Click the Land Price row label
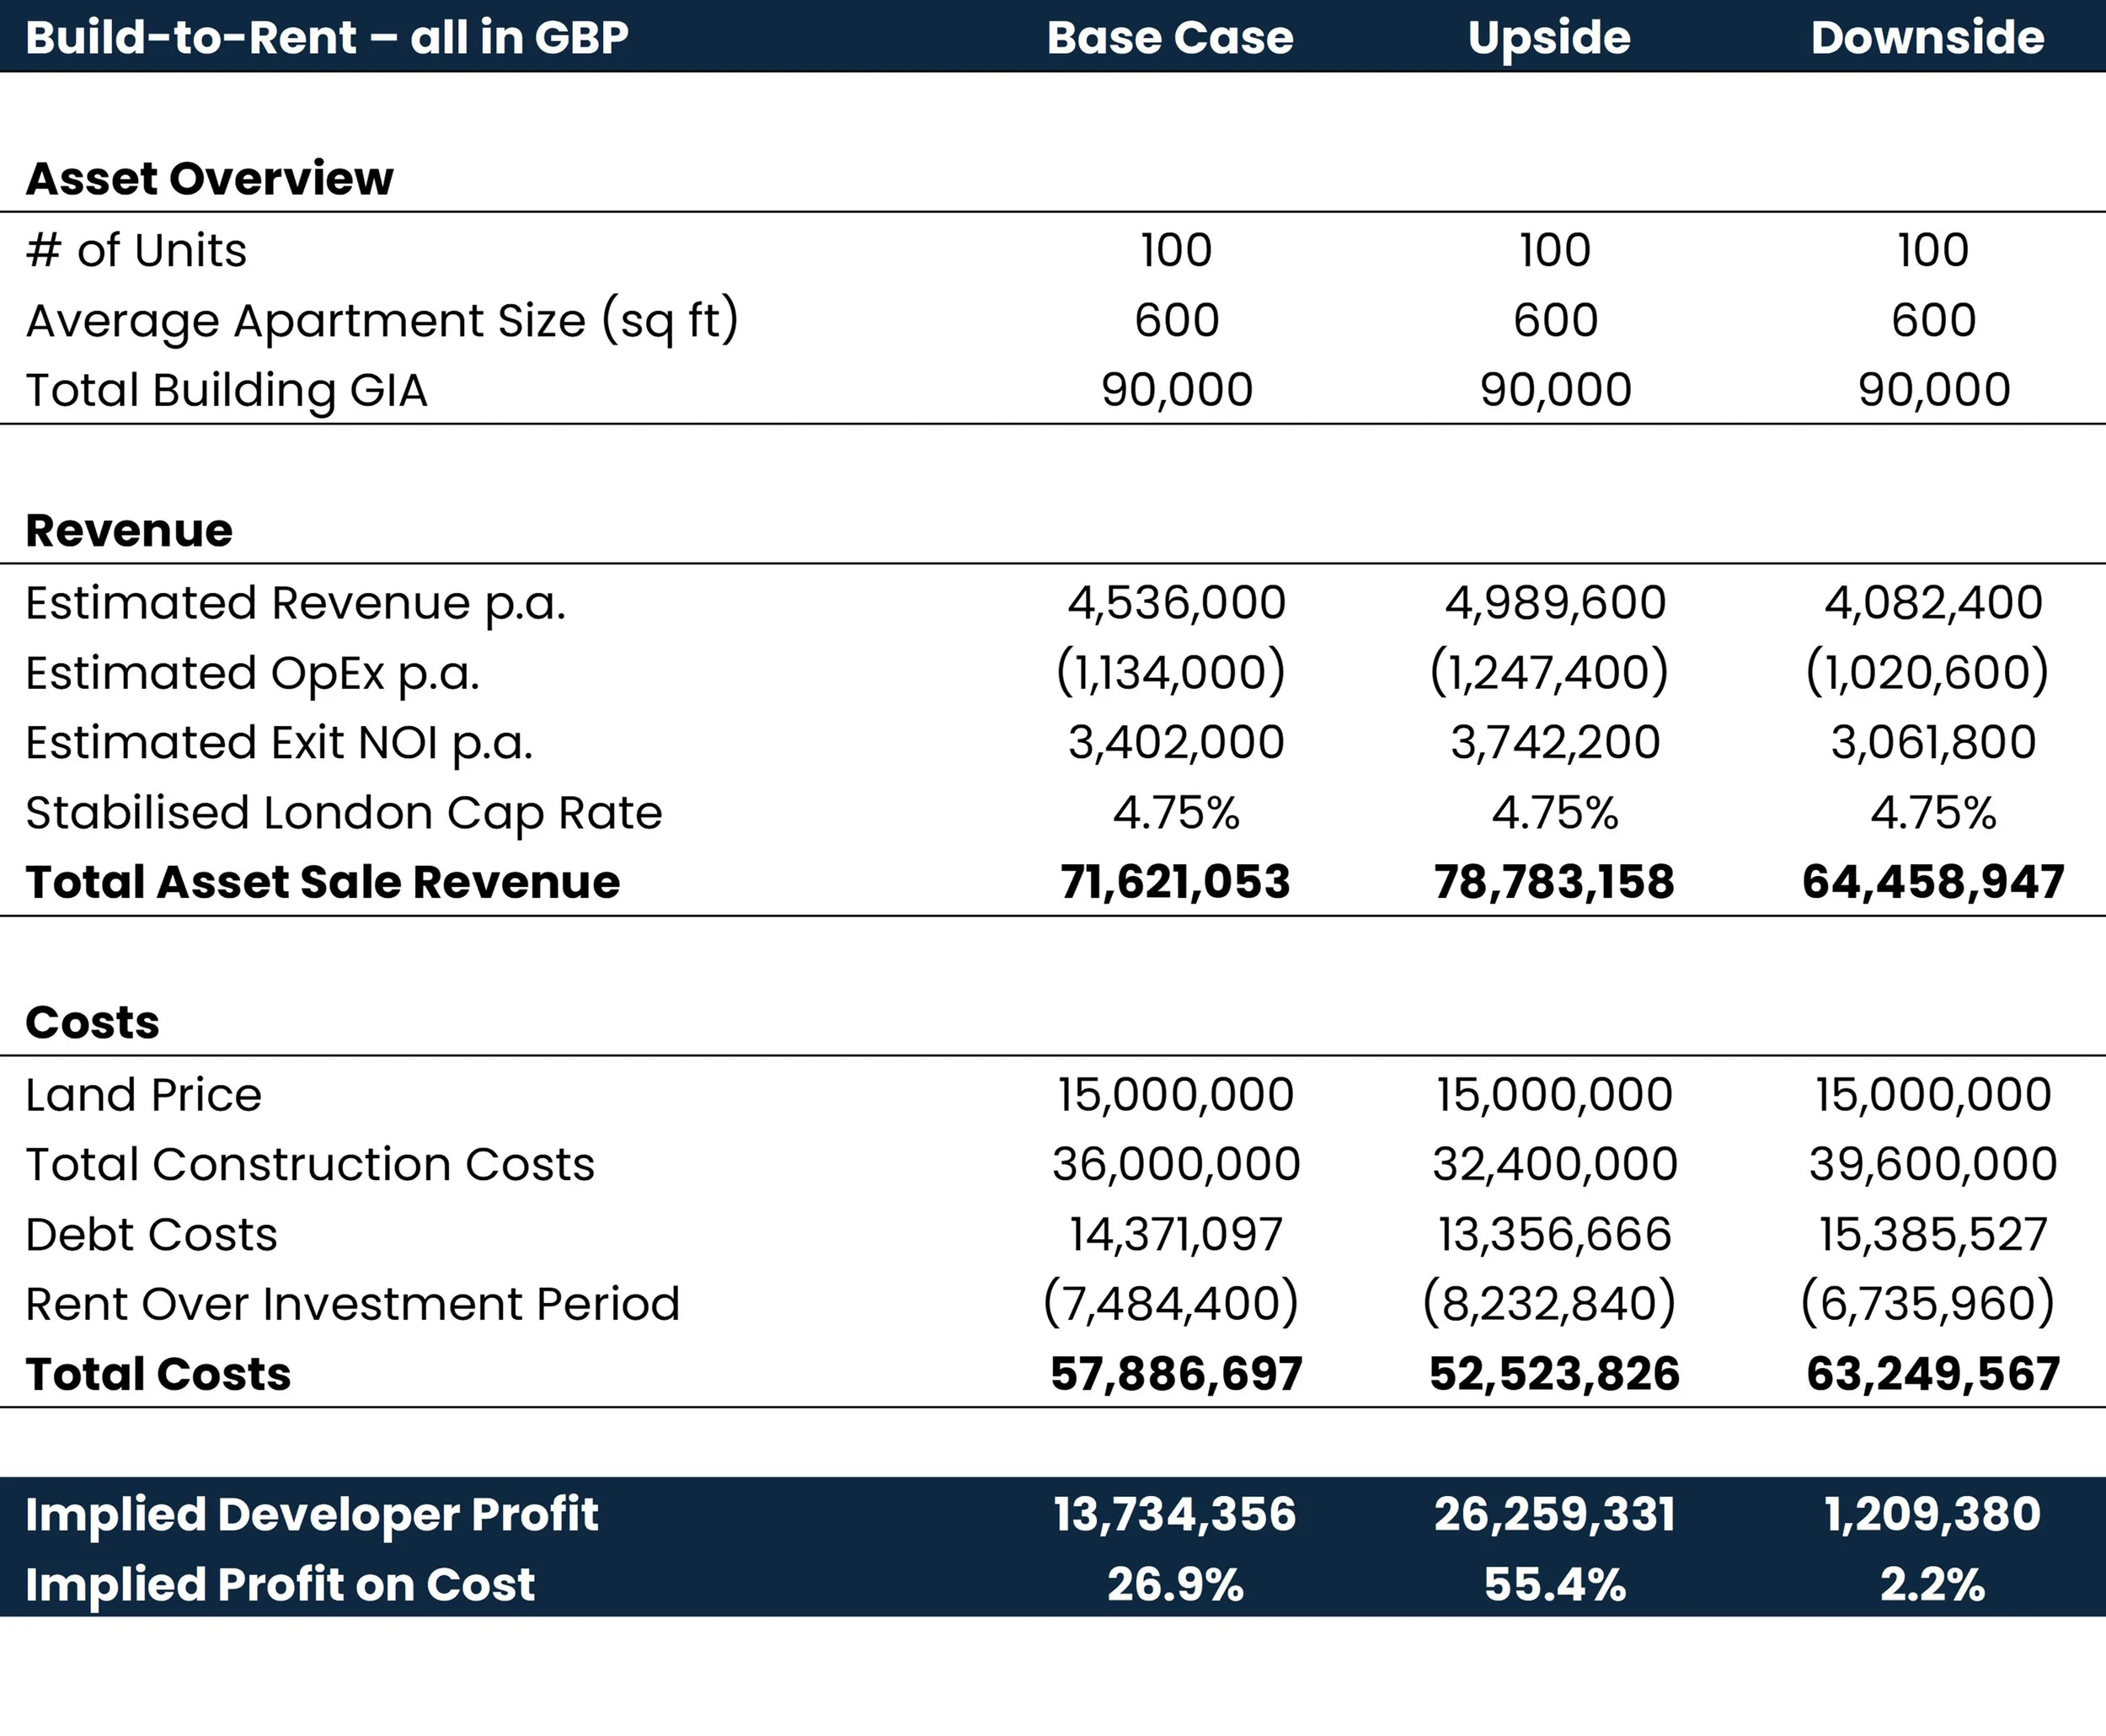Screen dimensions: 2106x1736 click(x=143, y=1094)
